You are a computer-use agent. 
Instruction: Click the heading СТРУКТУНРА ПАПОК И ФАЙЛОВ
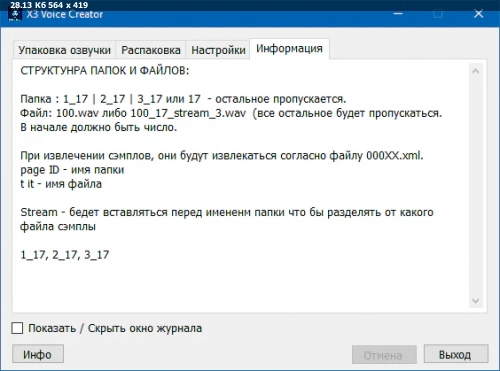coord(105,71)
